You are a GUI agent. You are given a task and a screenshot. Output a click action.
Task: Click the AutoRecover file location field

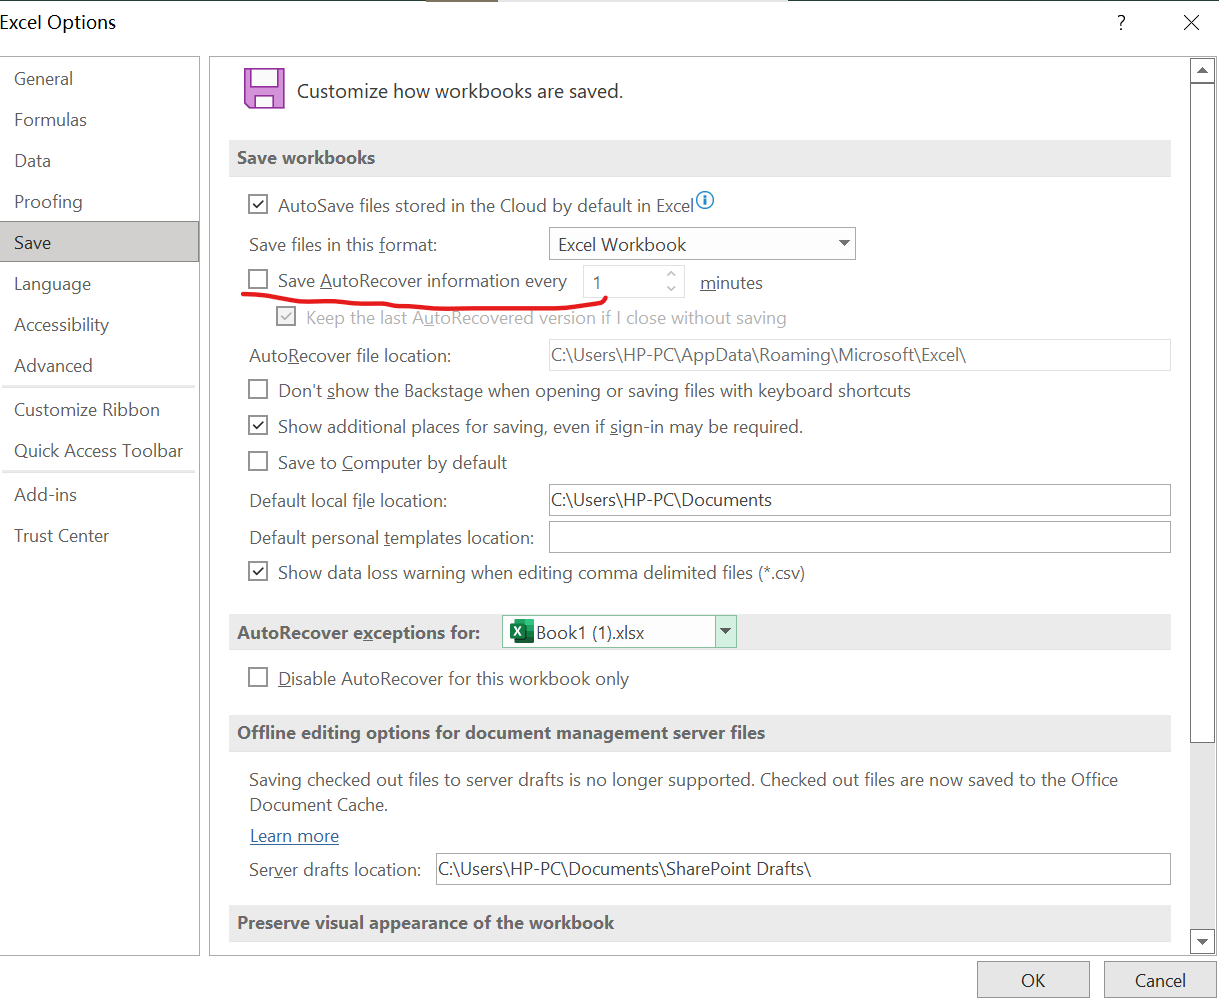point(860,355)
